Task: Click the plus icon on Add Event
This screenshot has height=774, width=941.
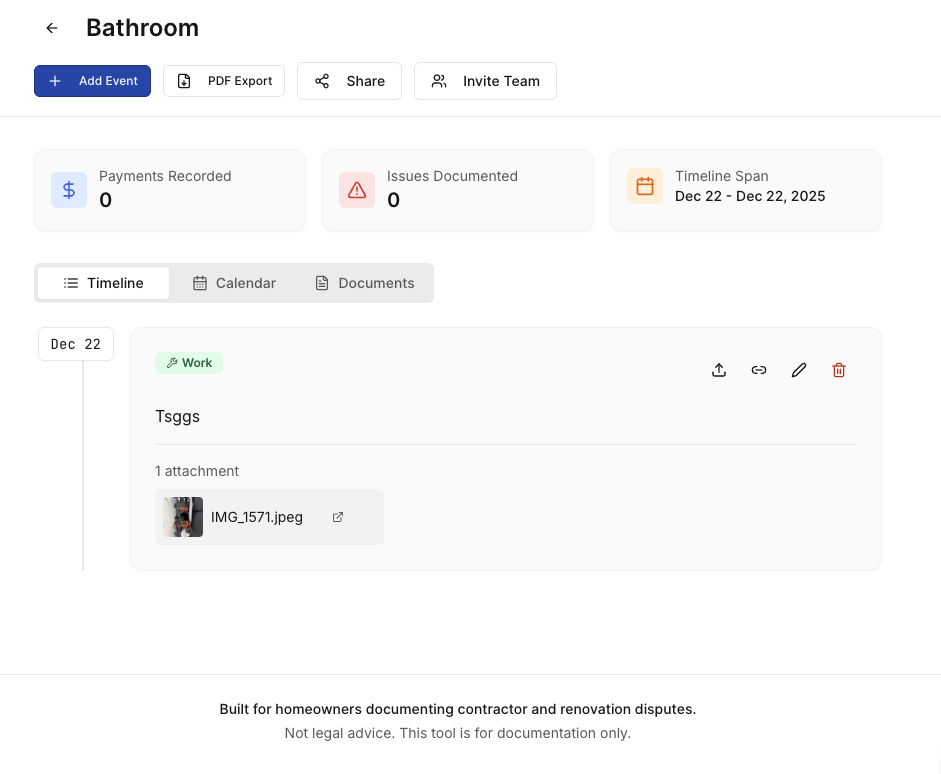Action: click(x=55, y=81)
